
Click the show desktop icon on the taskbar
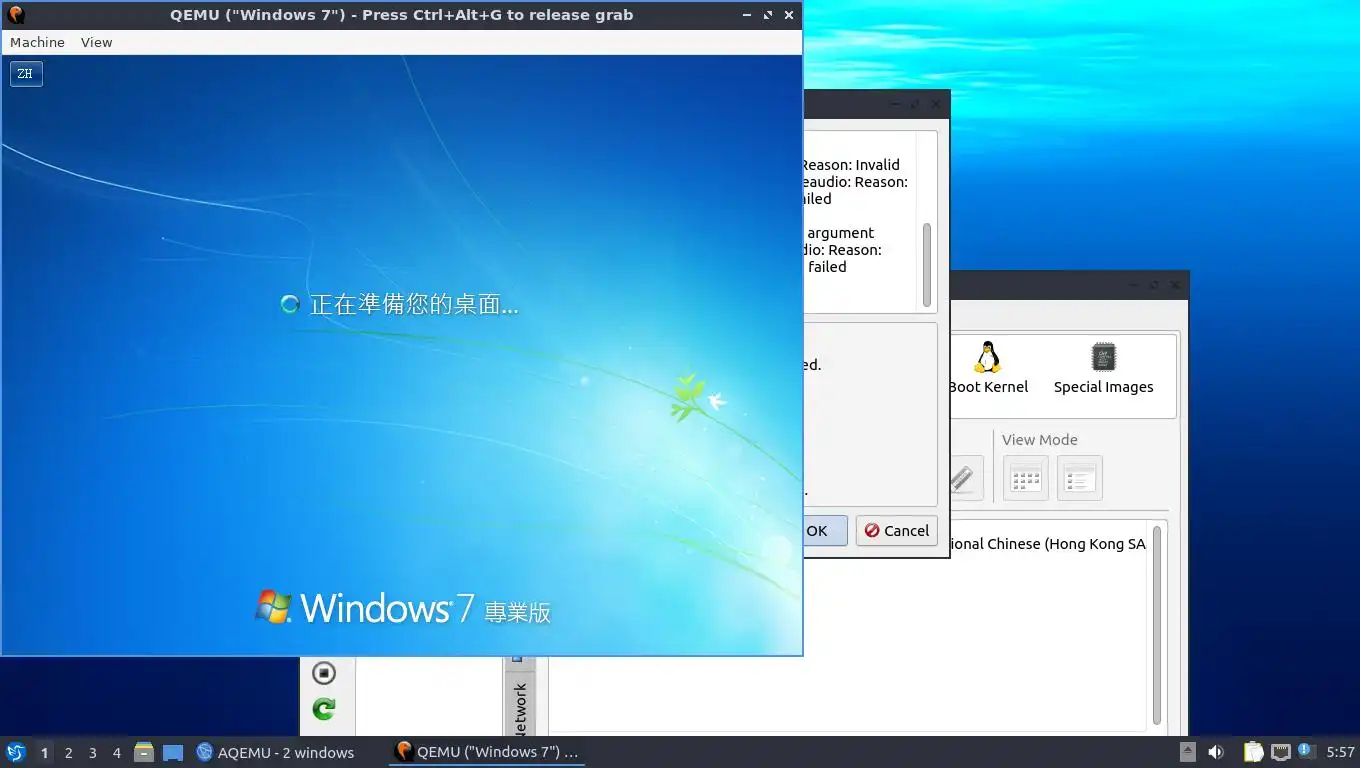click(x=173, y=752)
